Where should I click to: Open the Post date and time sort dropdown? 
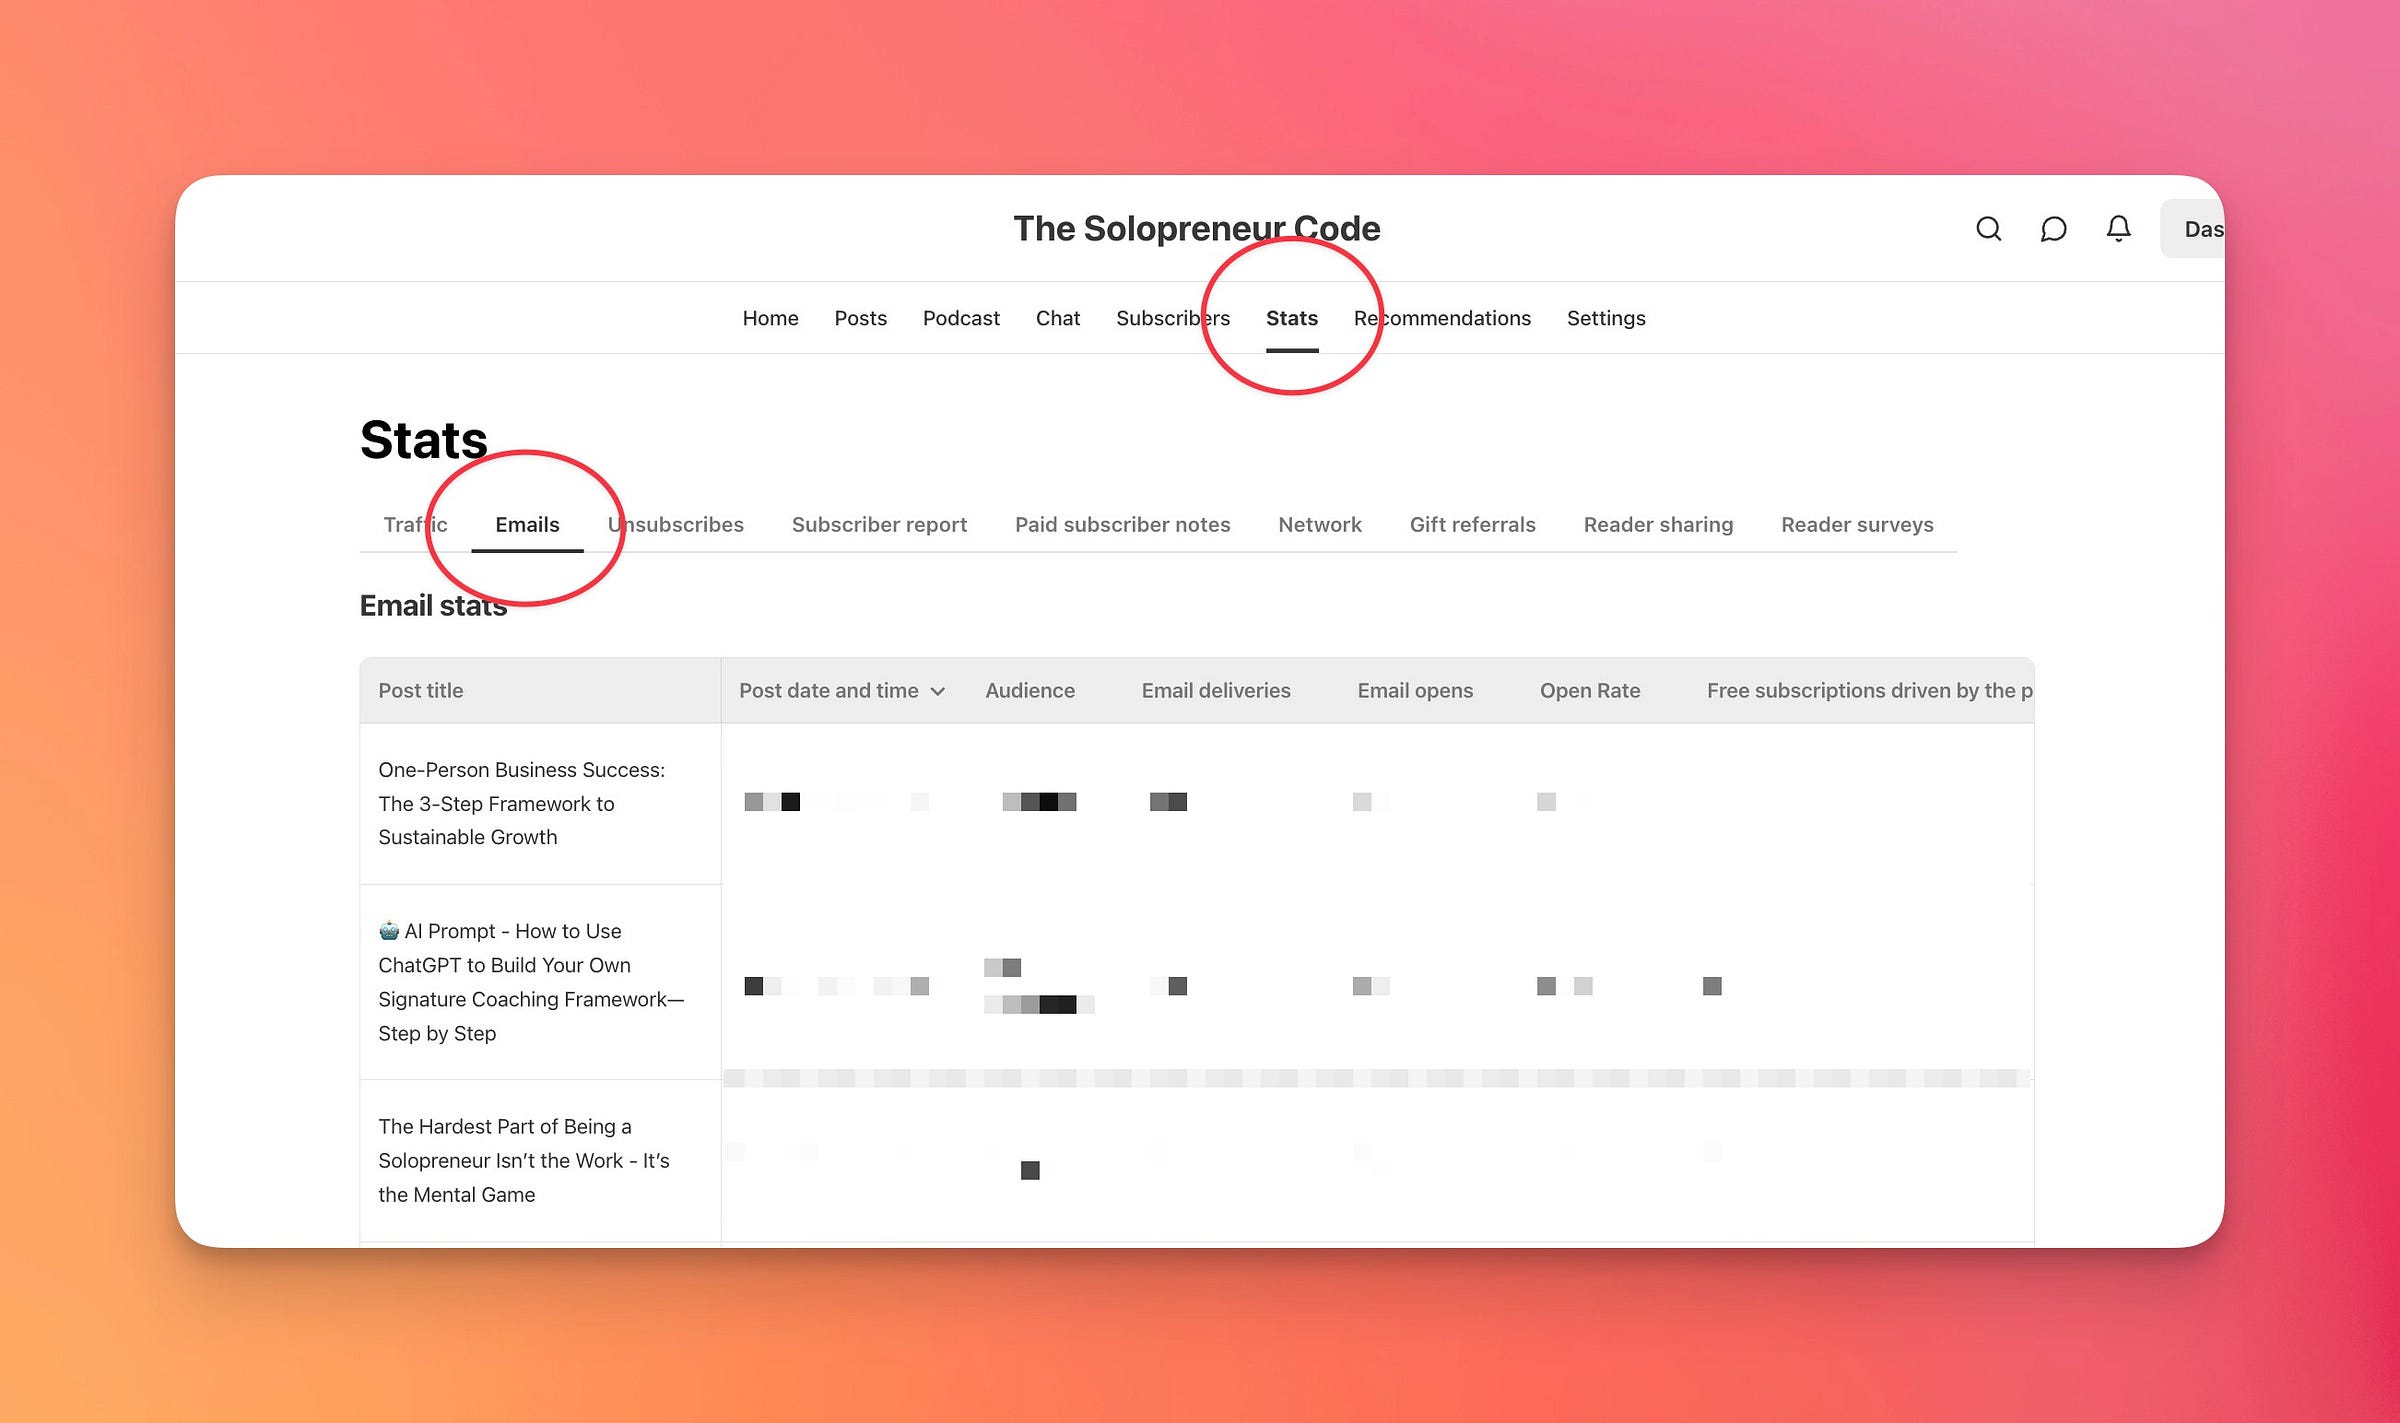click(841, 690)
